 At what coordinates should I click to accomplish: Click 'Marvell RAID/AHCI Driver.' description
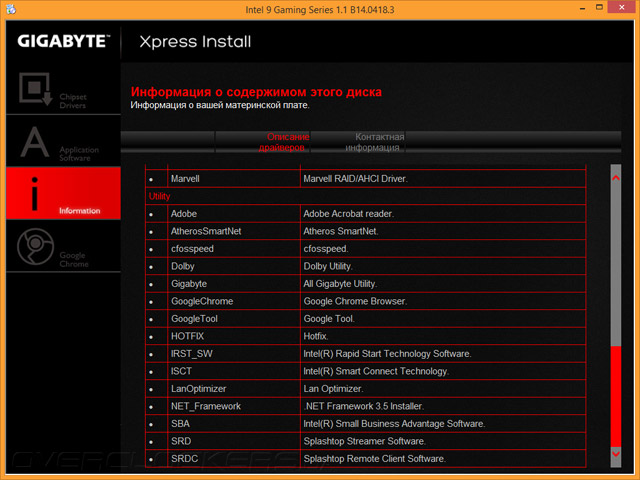tap(355, 179)
